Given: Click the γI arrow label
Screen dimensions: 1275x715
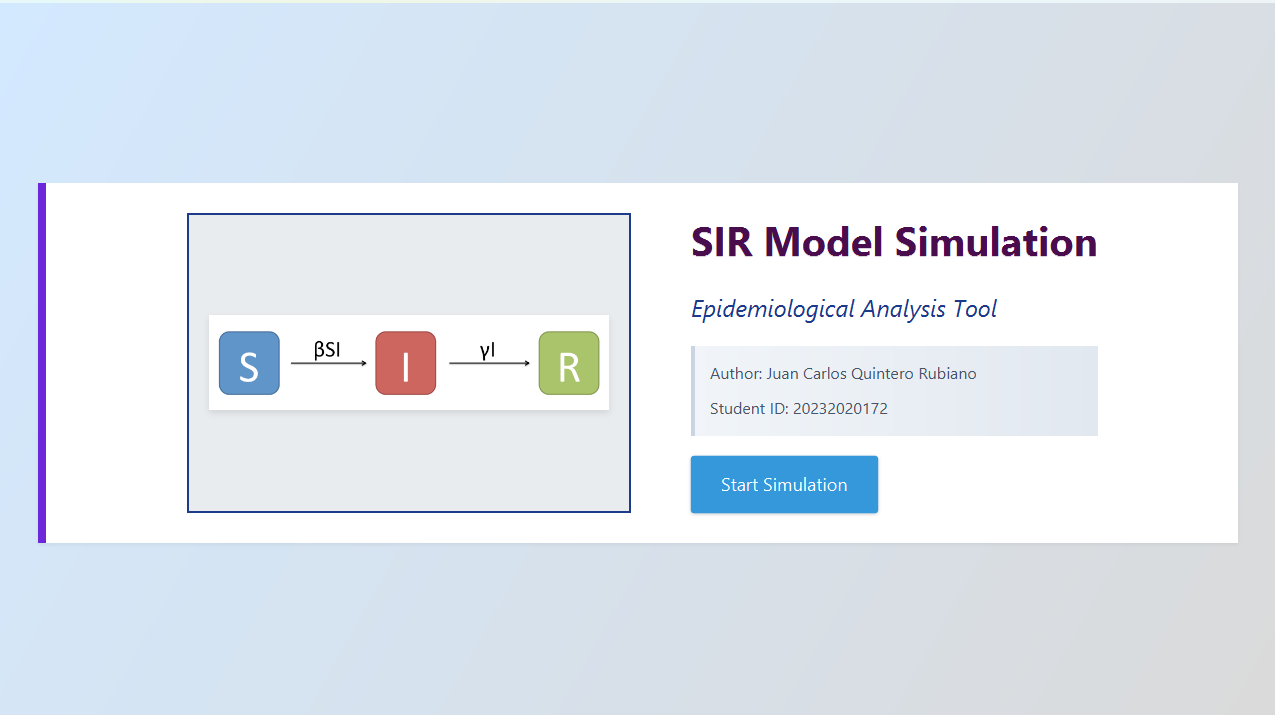Looking at the screenshot, I should pyautogui.click(x=488, y=350).
